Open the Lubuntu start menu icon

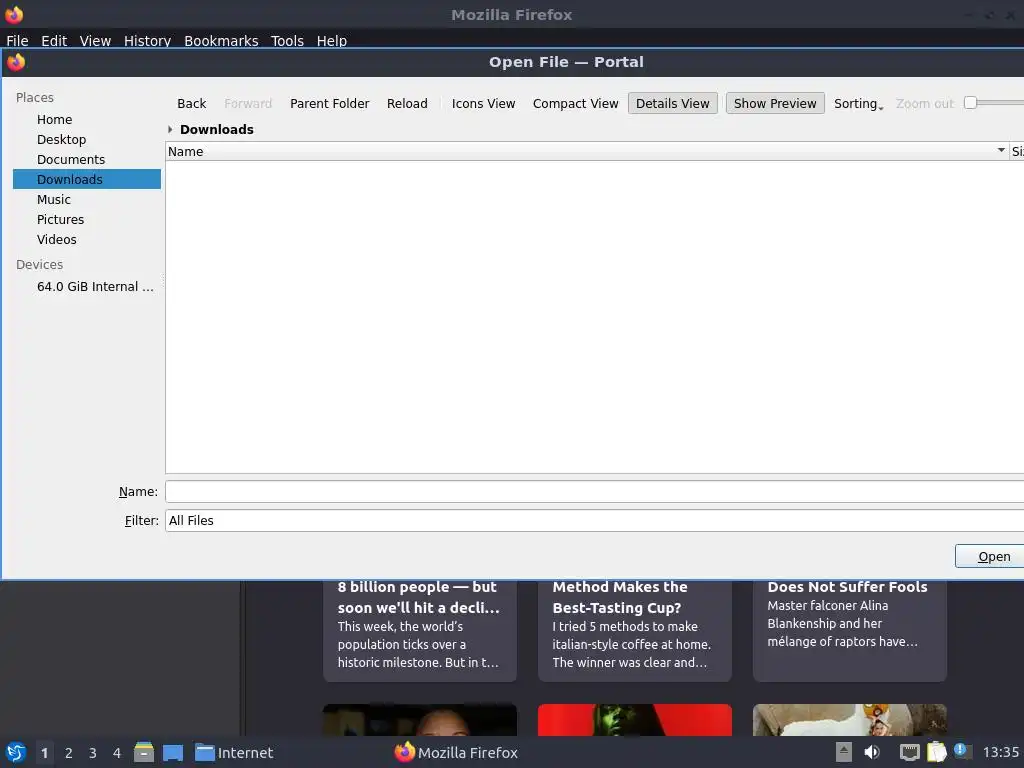[16, 752]
